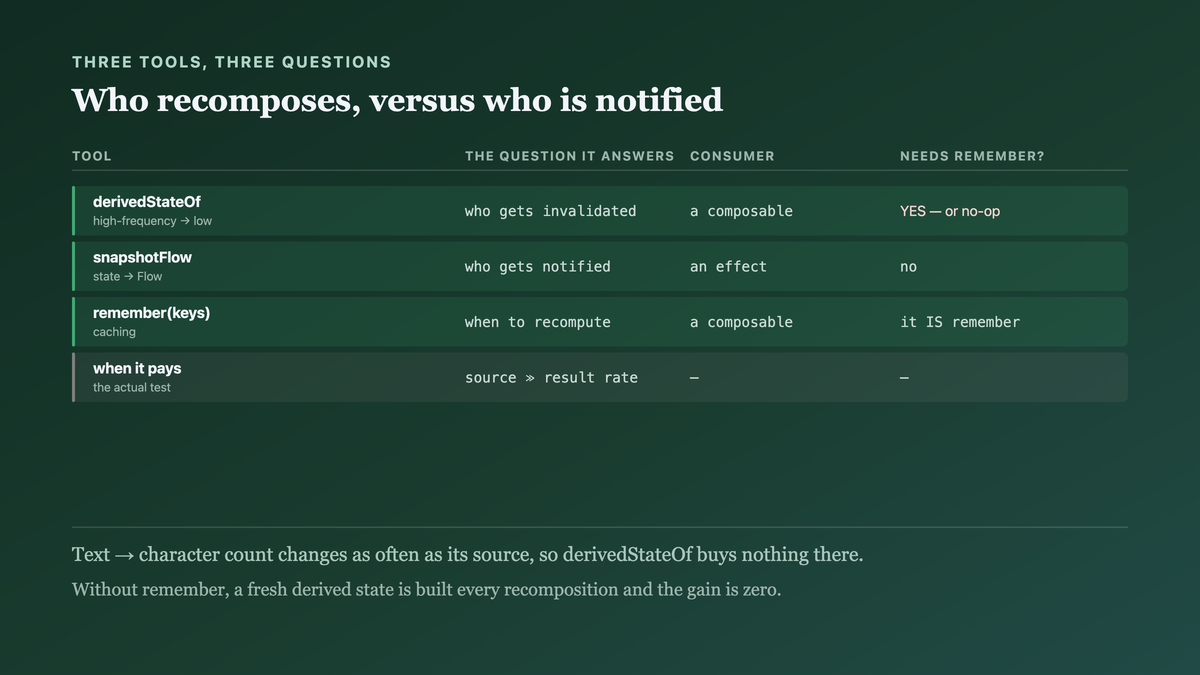
Task: Click the "the actual test" caption
Action: point(132,387)
